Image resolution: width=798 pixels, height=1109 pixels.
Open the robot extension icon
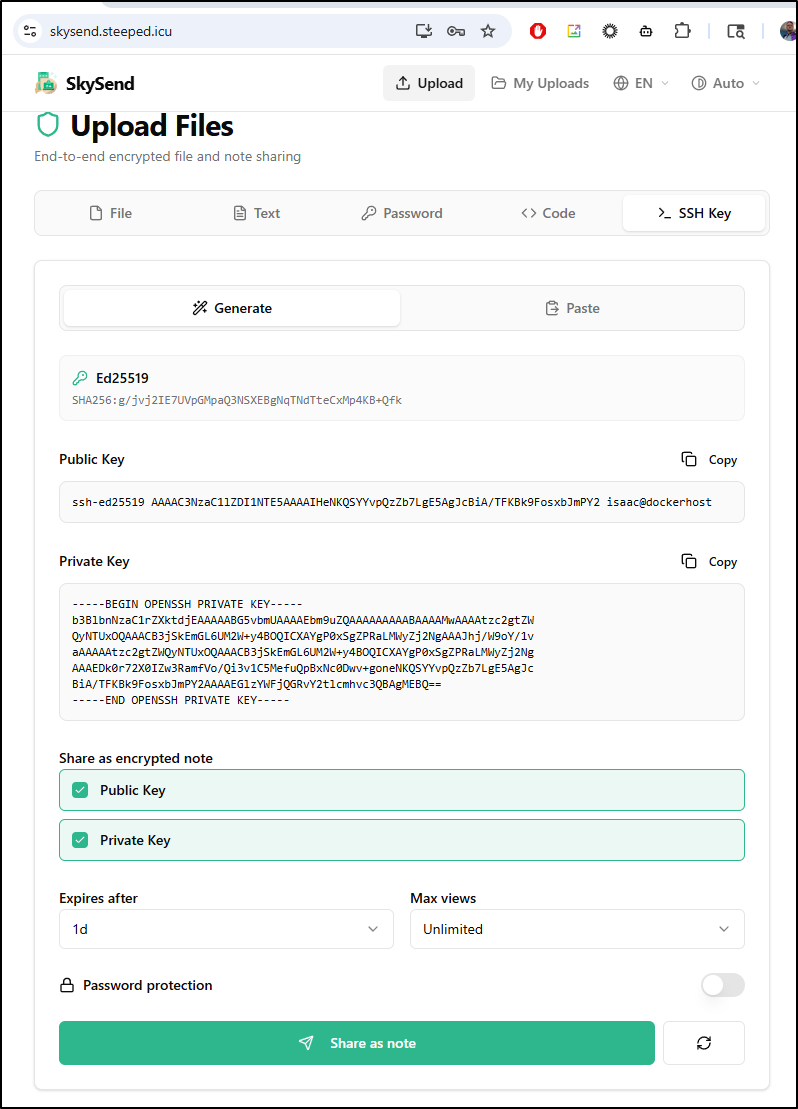tap(646, 31)
